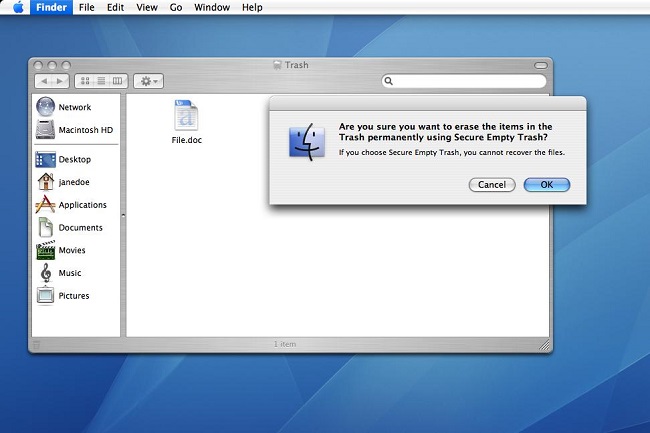This screenshot has height=433, width=650.
Task: Open the Action gear dropdown menu
Action: (x=148, y=81)
